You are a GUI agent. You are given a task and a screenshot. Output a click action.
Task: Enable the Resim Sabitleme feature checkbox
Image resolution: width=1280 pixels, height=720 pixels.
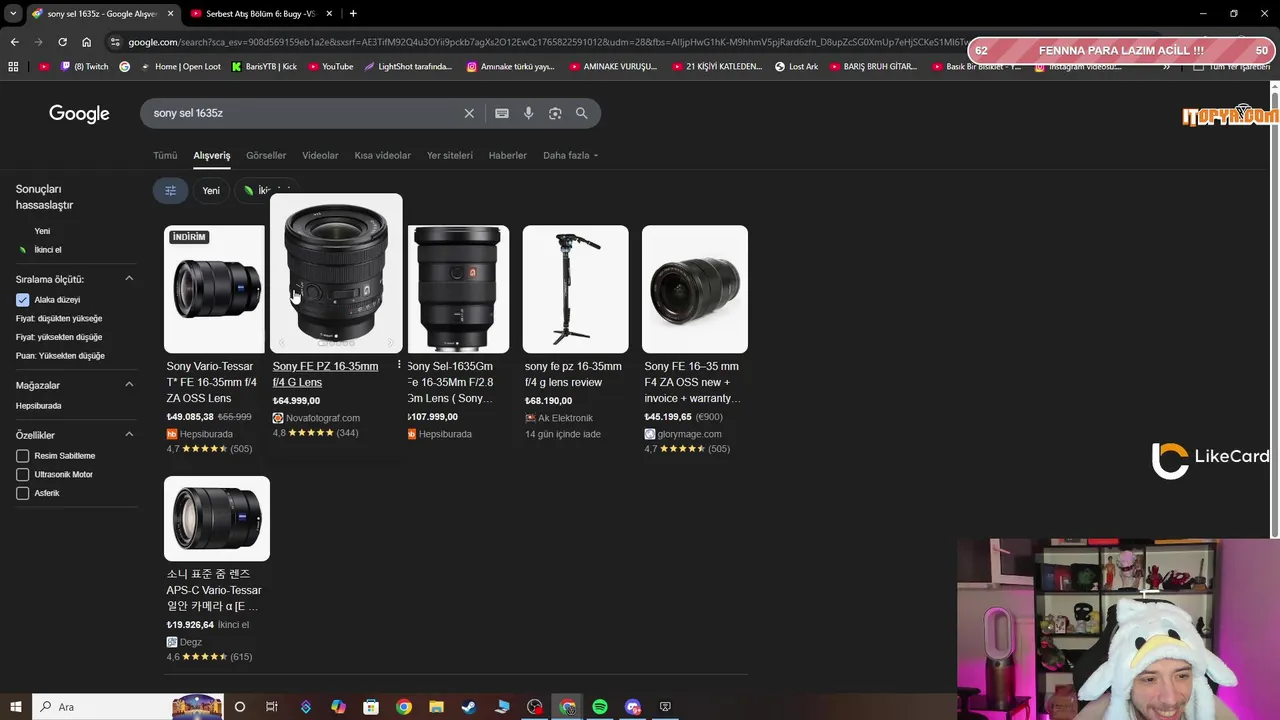tap(22, 456)
